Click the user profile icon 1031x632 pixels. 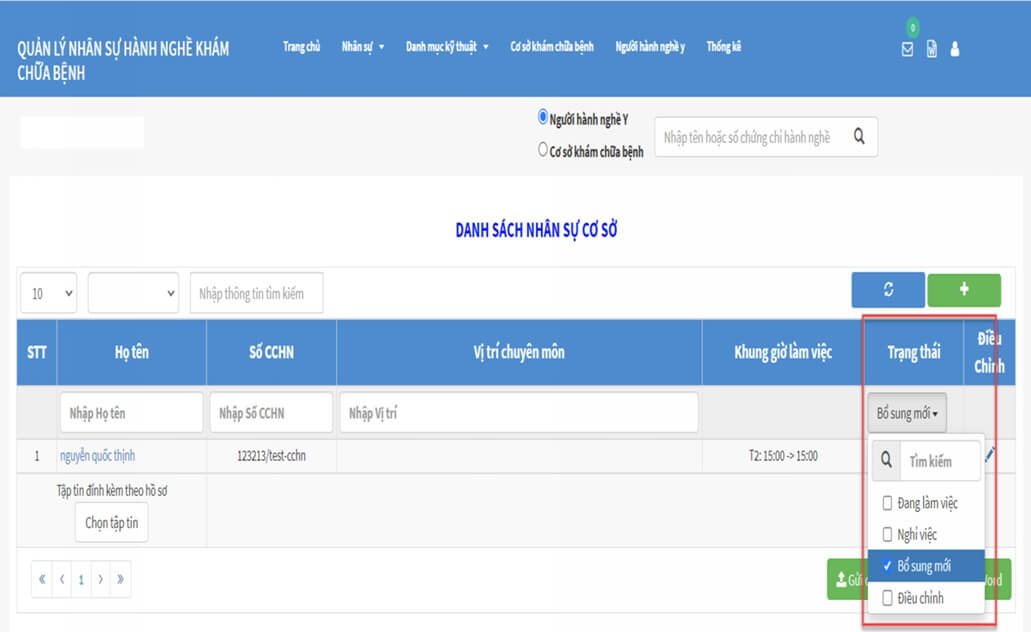(954, 49)
